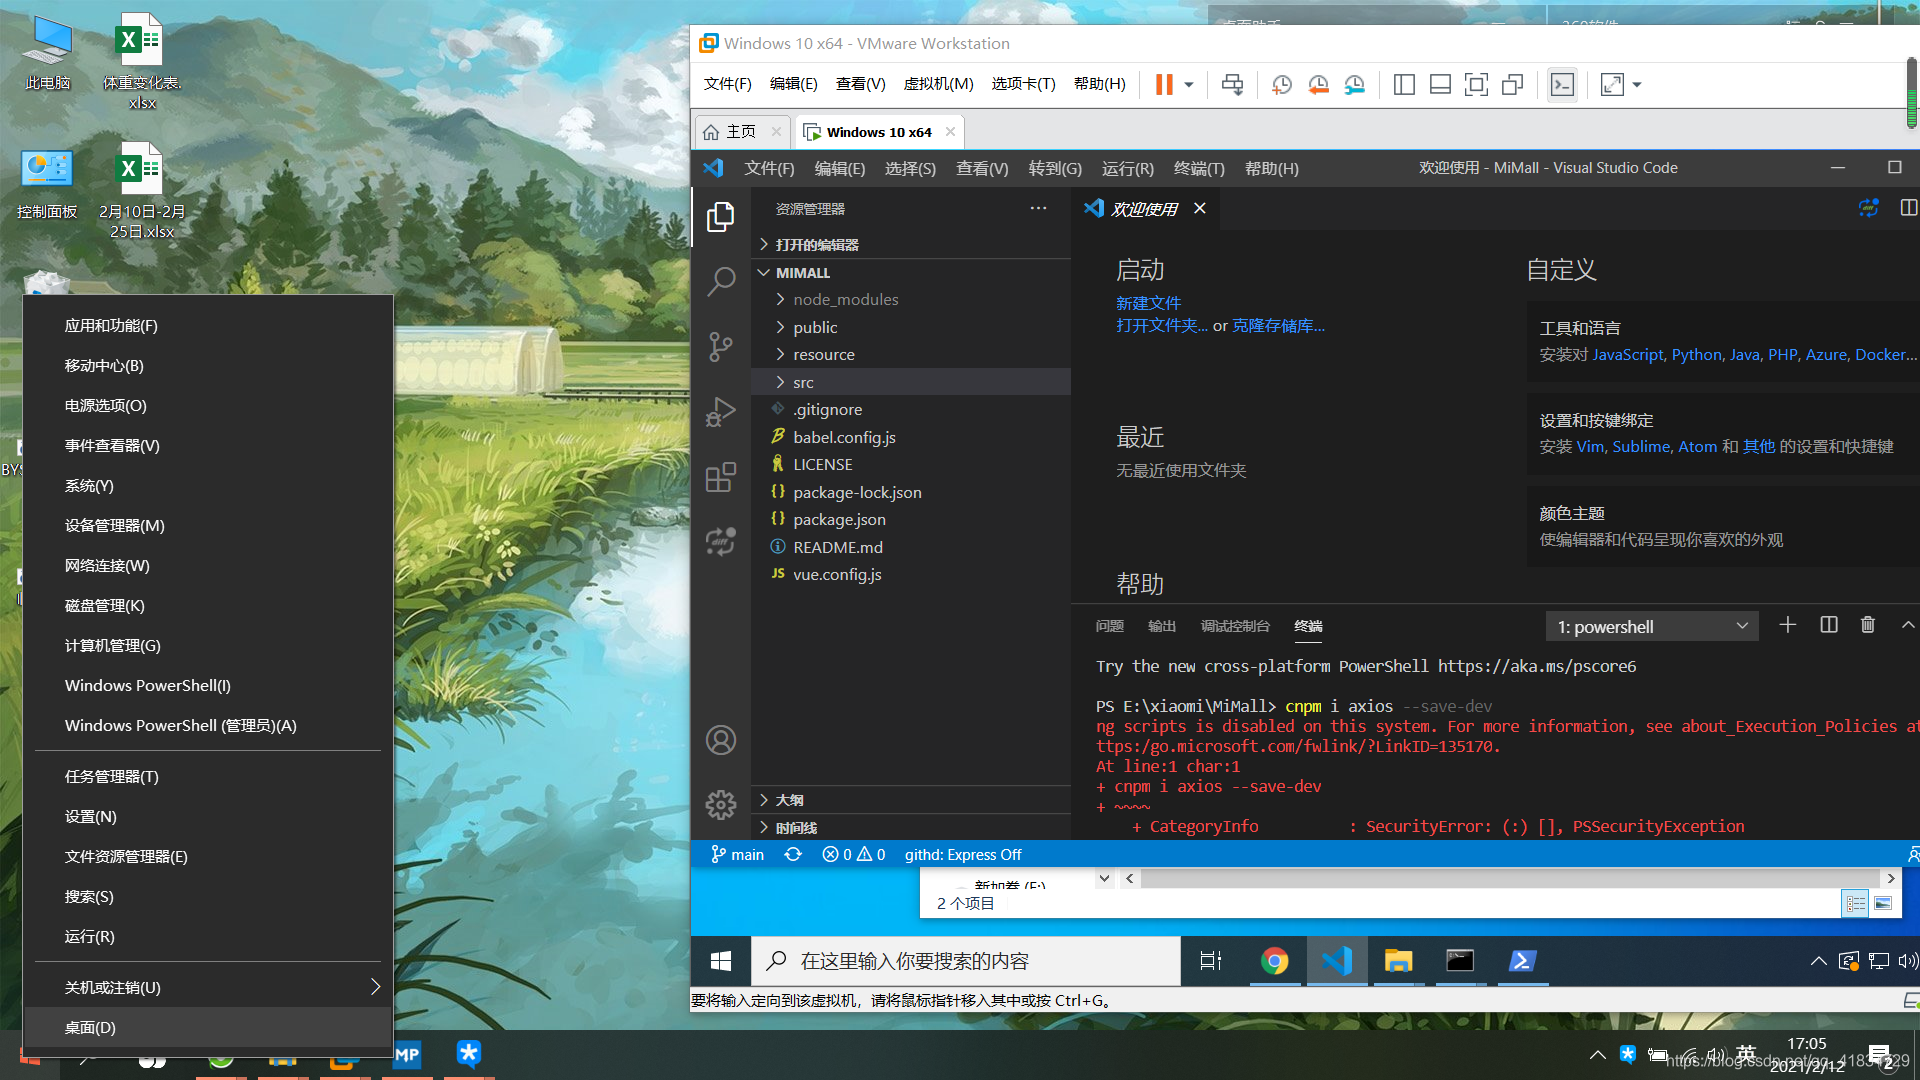Click the guest Windows search box
The height and width of the screenshot is (1080, 1920).
[966, 962]
